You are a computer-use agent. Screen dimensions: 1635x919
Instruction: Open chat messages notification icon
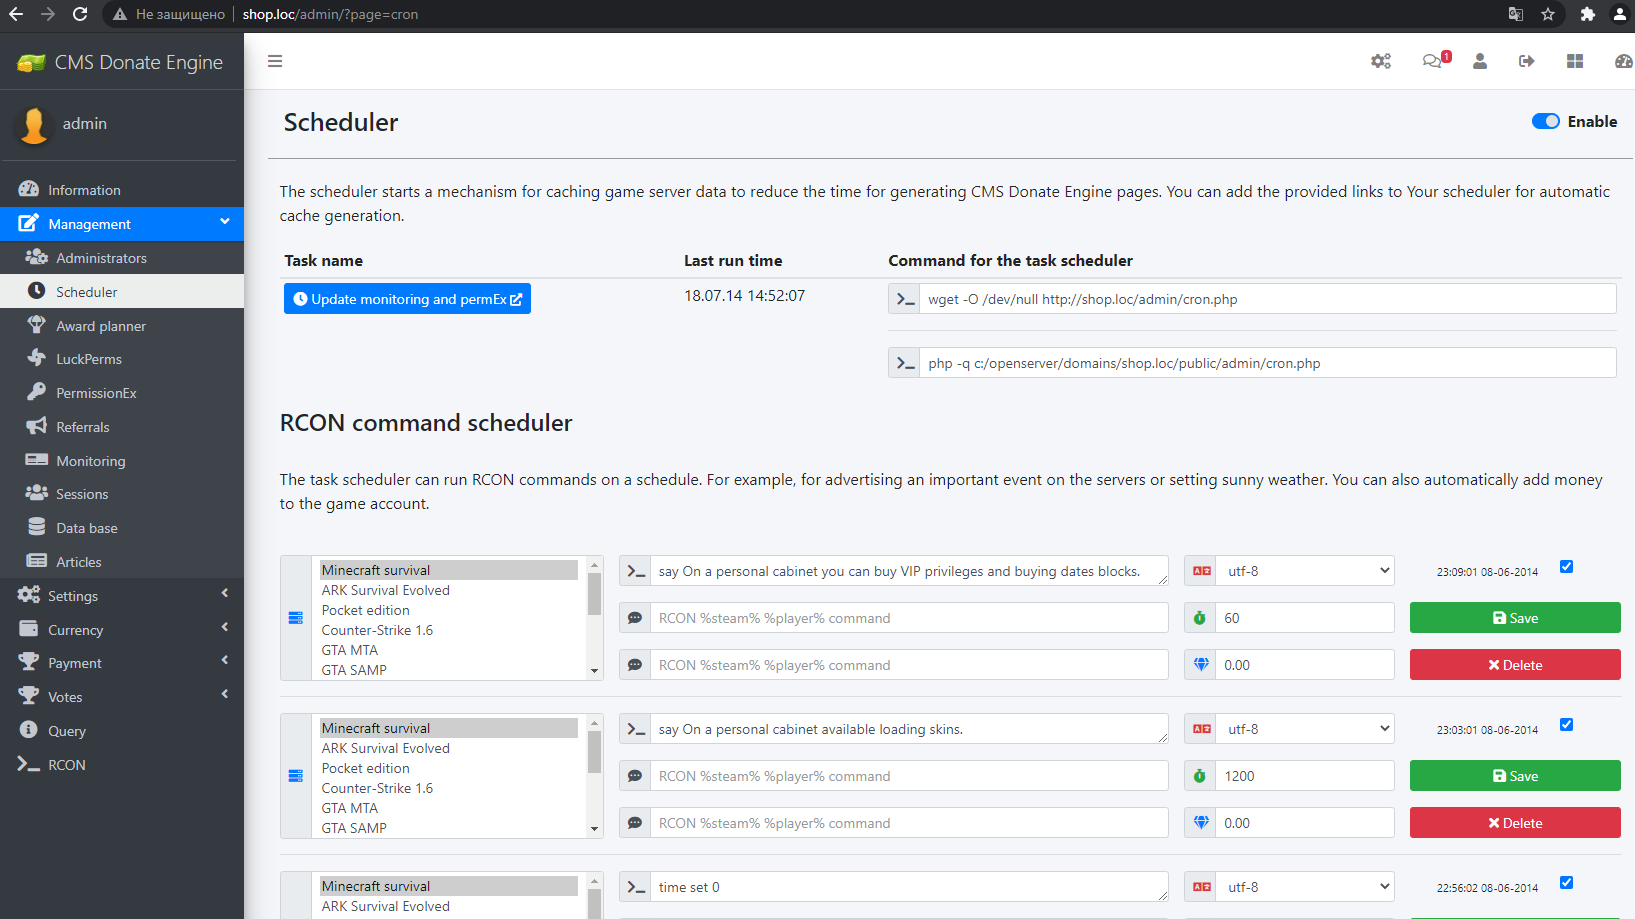(1433, 61)
